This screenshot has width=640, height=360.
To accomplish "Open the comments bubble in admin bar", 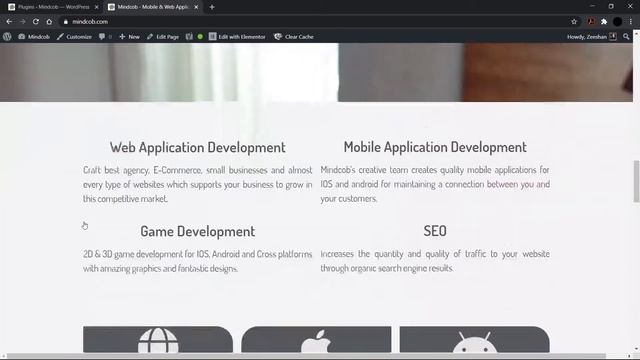I will tap(105, 37).
